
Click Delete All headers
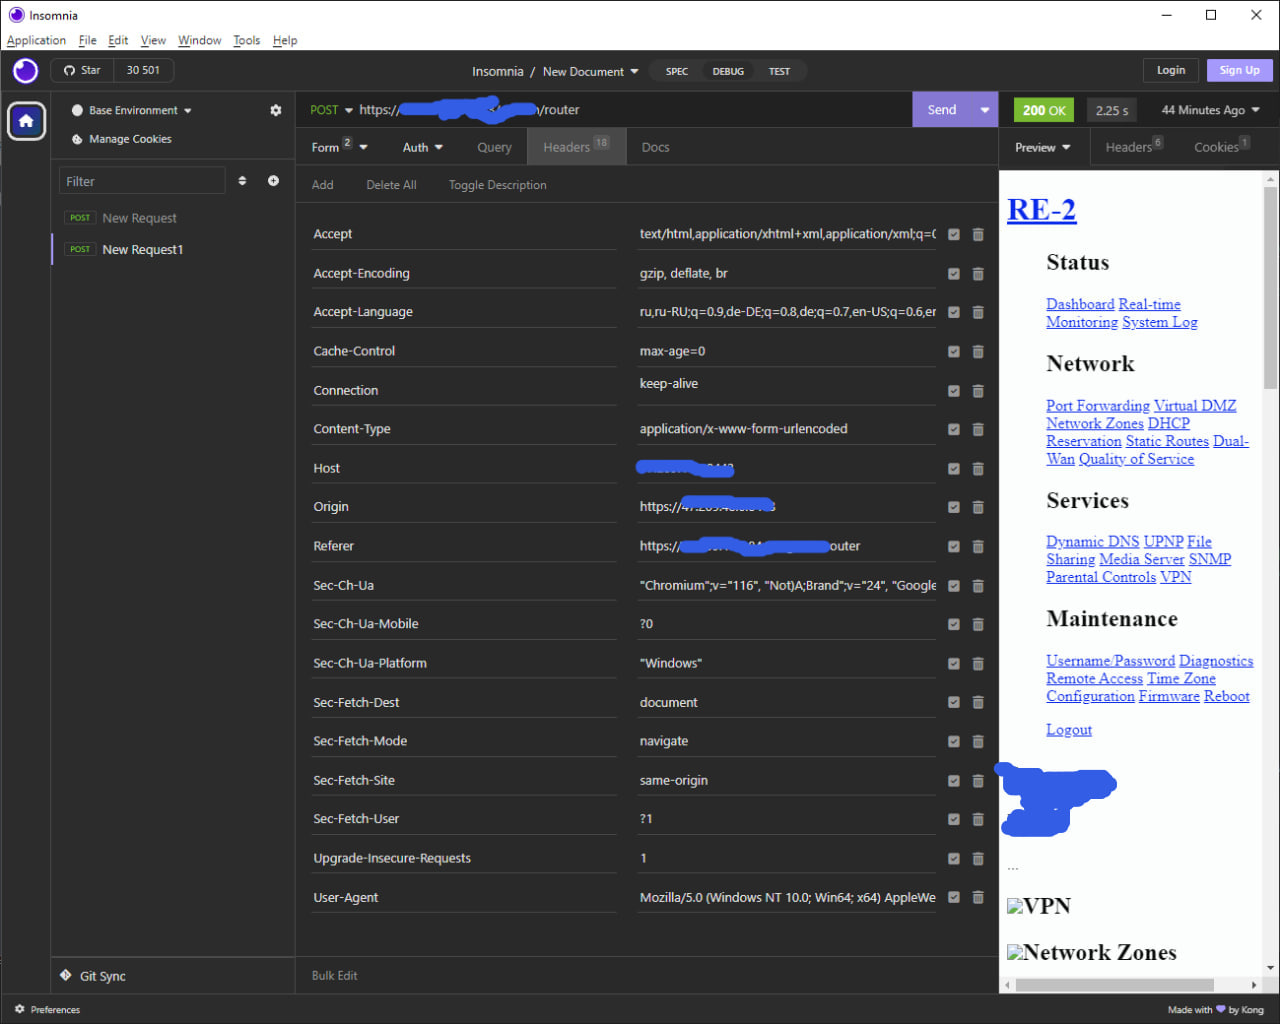tap(391, 185)
